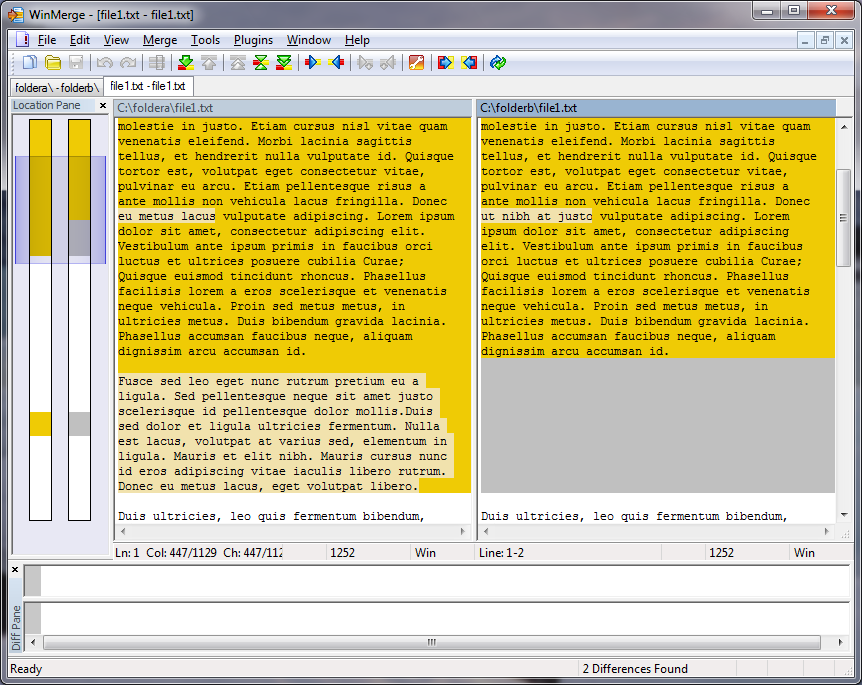Jump to Next Difference using green down arrow

pyautogui.click(x=186, y=63)
